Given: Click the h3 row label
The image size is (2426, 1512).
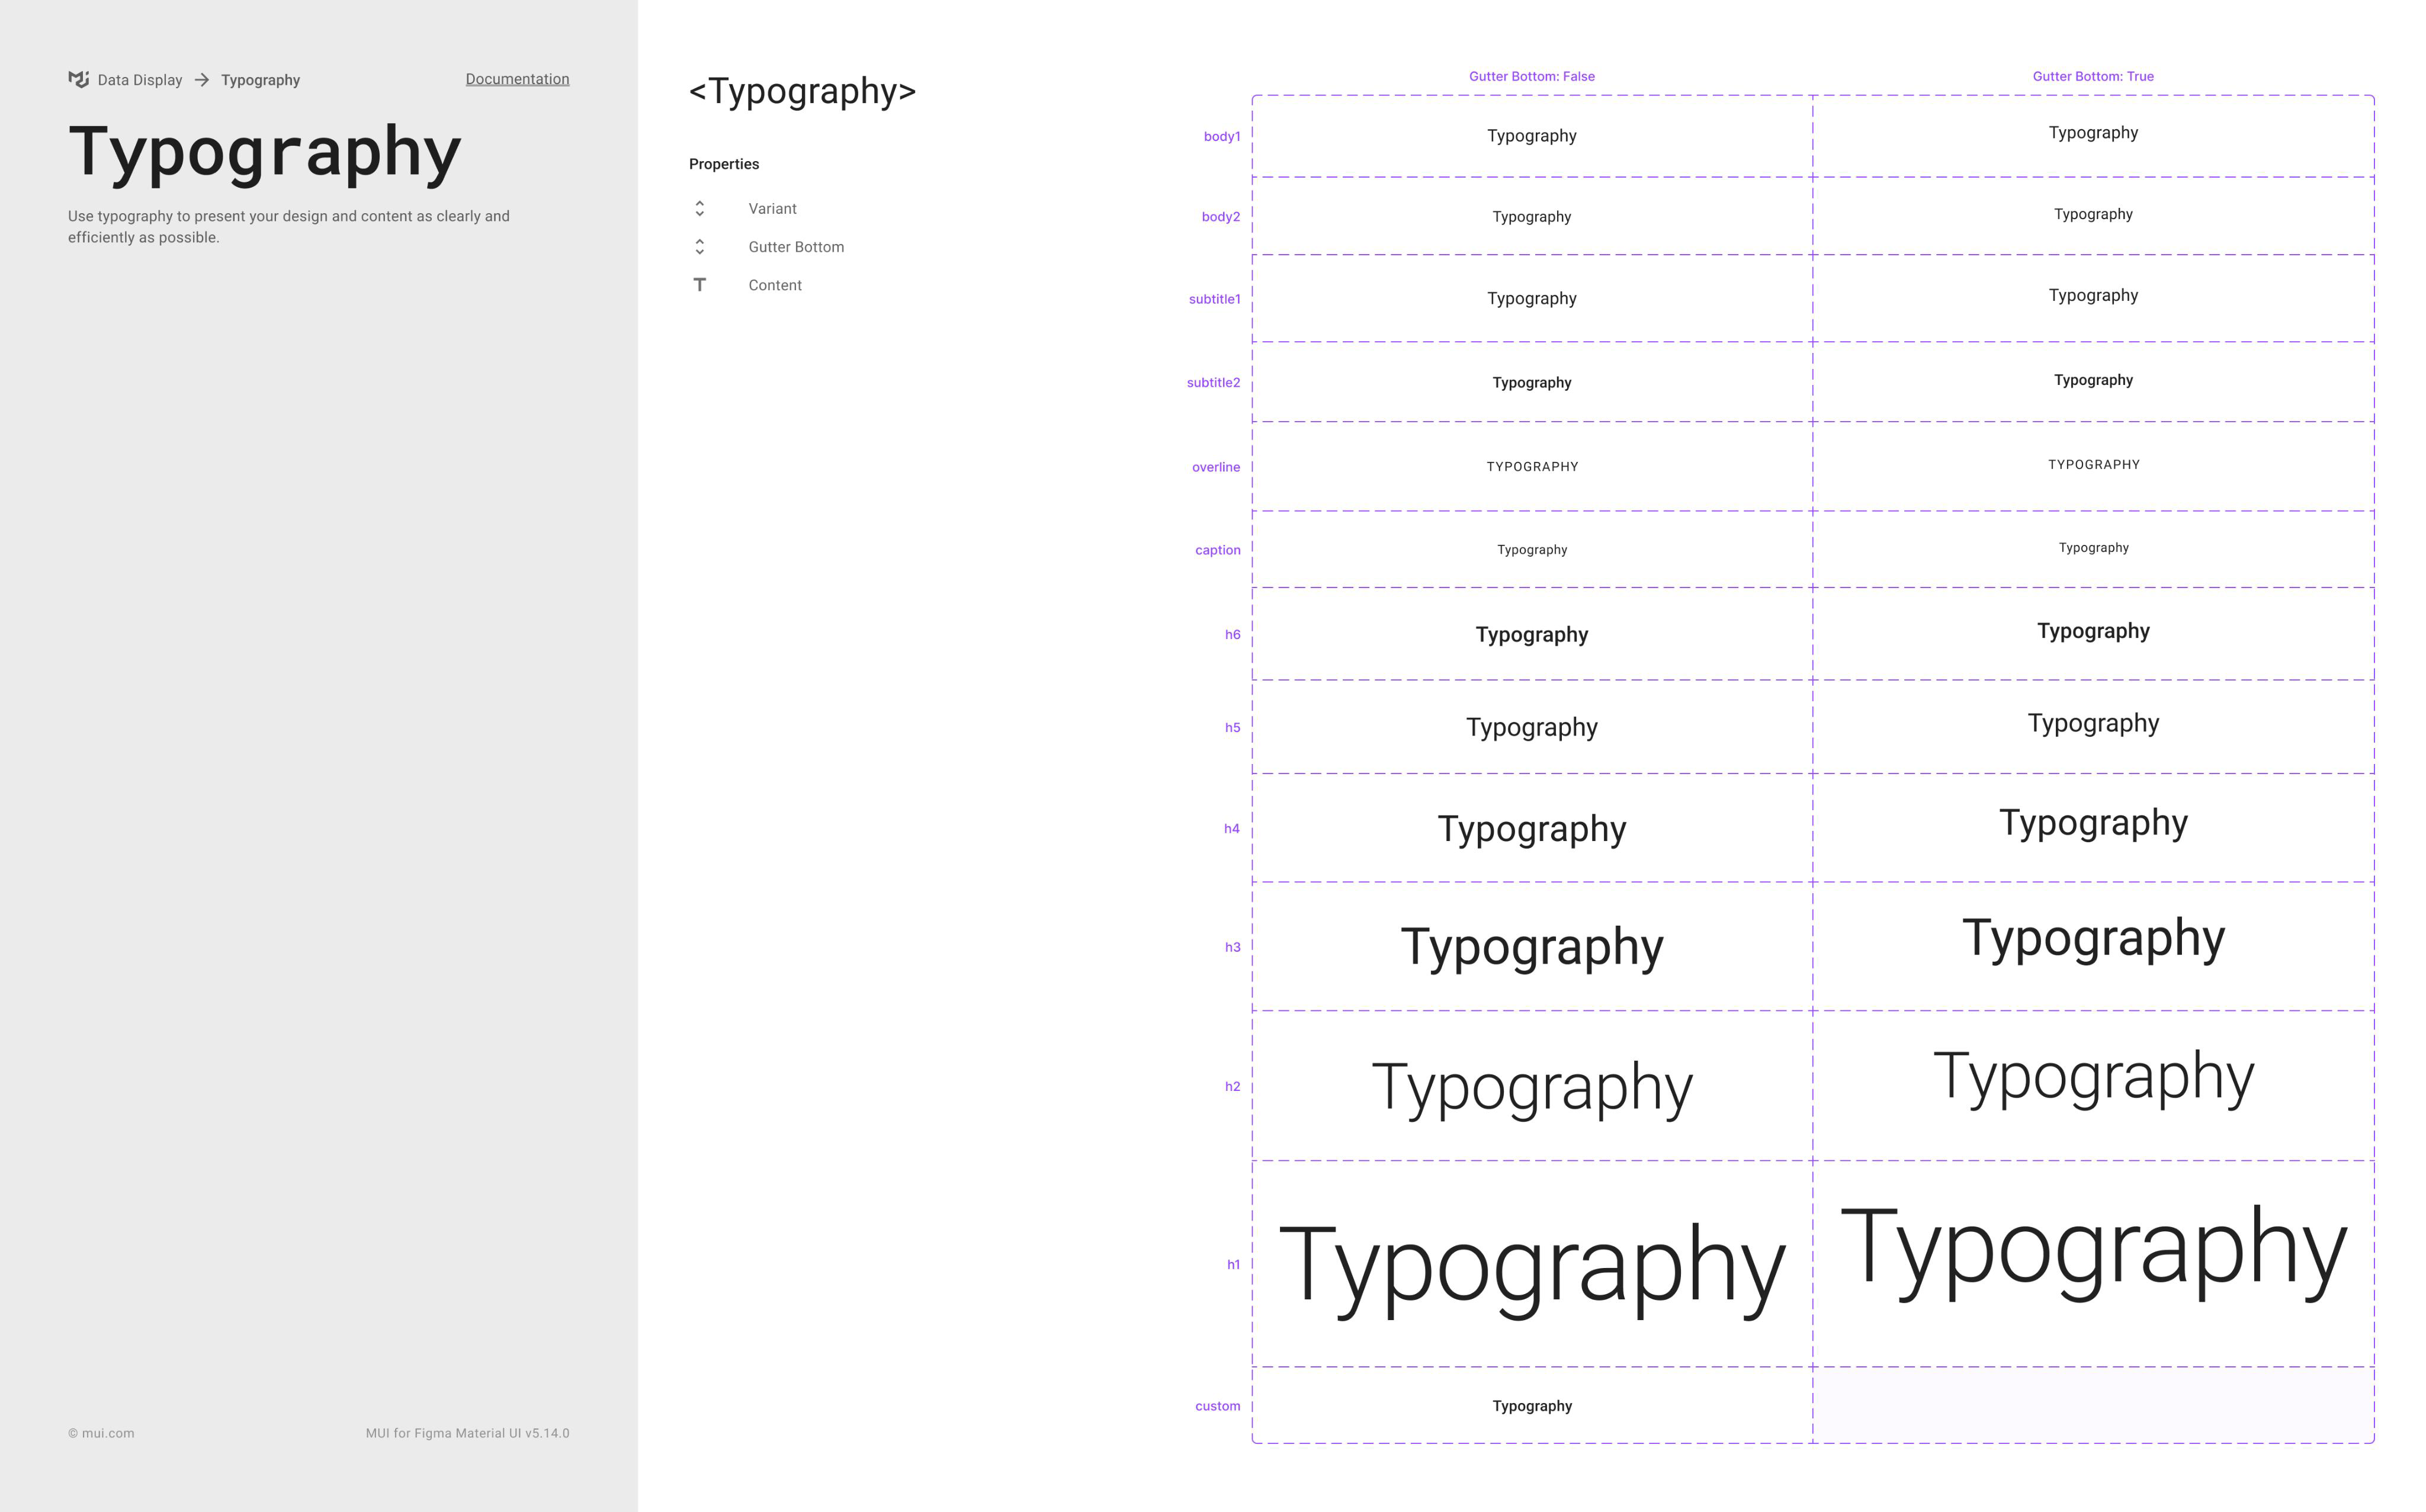Looking at the screenshot, I should (1233, 947).
